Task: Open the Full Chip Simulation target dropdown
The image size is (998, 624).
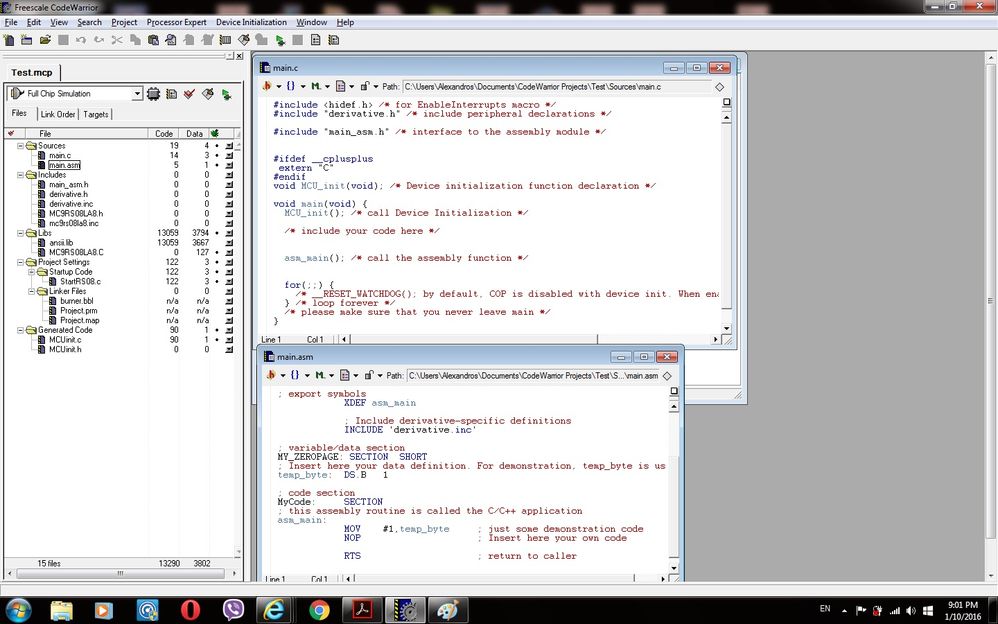Action: pos(137,94)
